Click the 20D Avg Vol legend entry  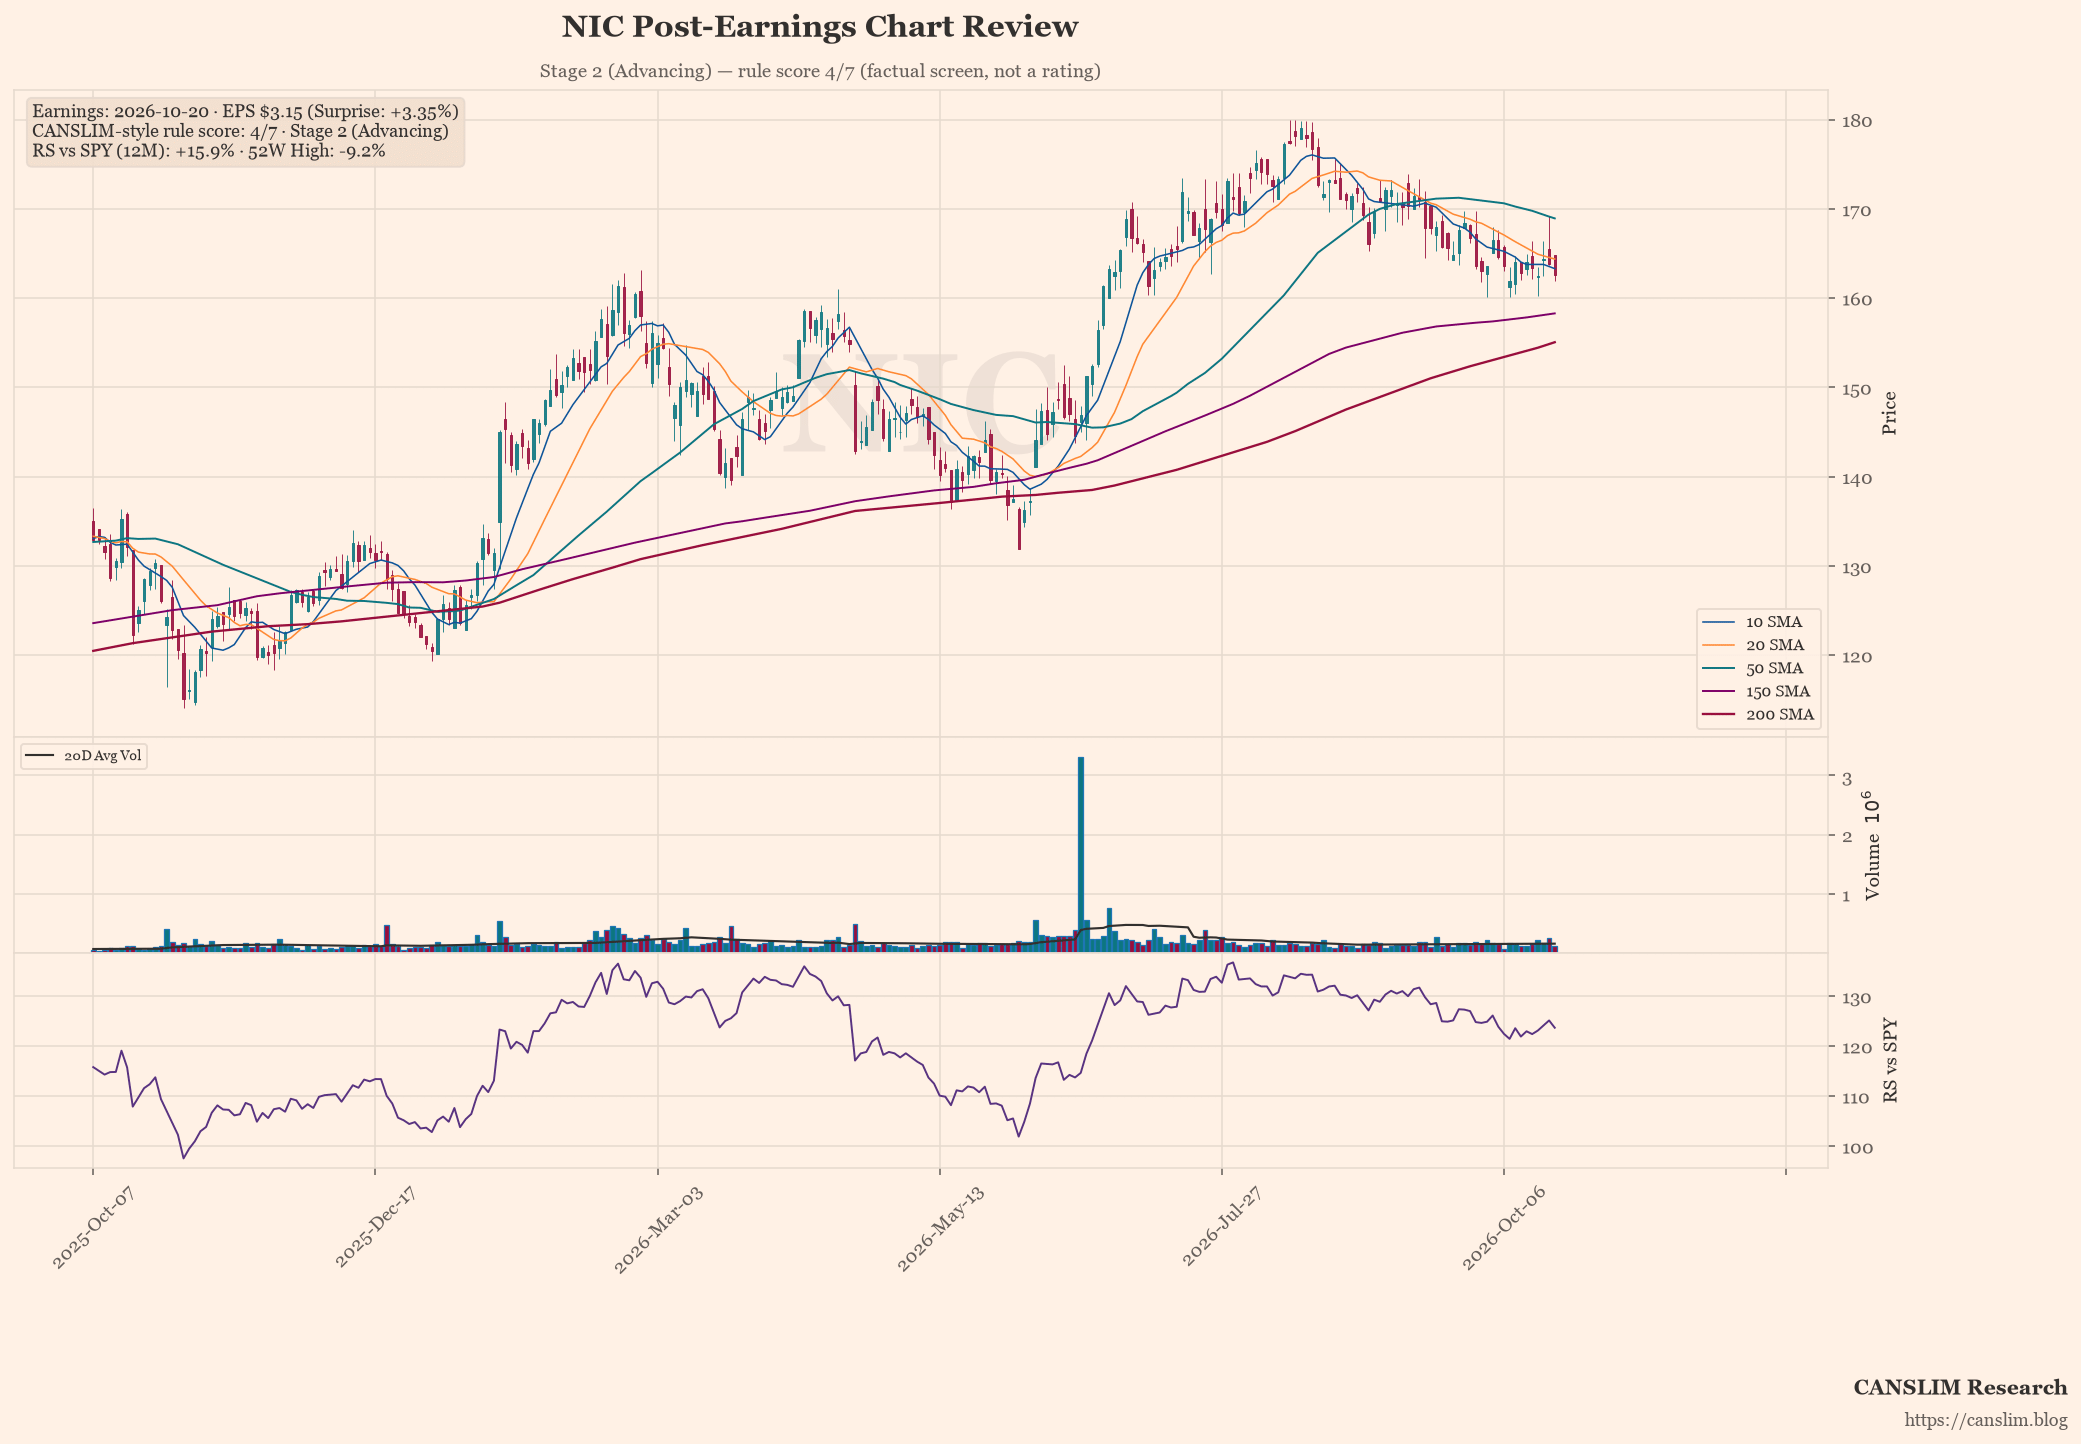pyautogui.click(x=84, y=756)
